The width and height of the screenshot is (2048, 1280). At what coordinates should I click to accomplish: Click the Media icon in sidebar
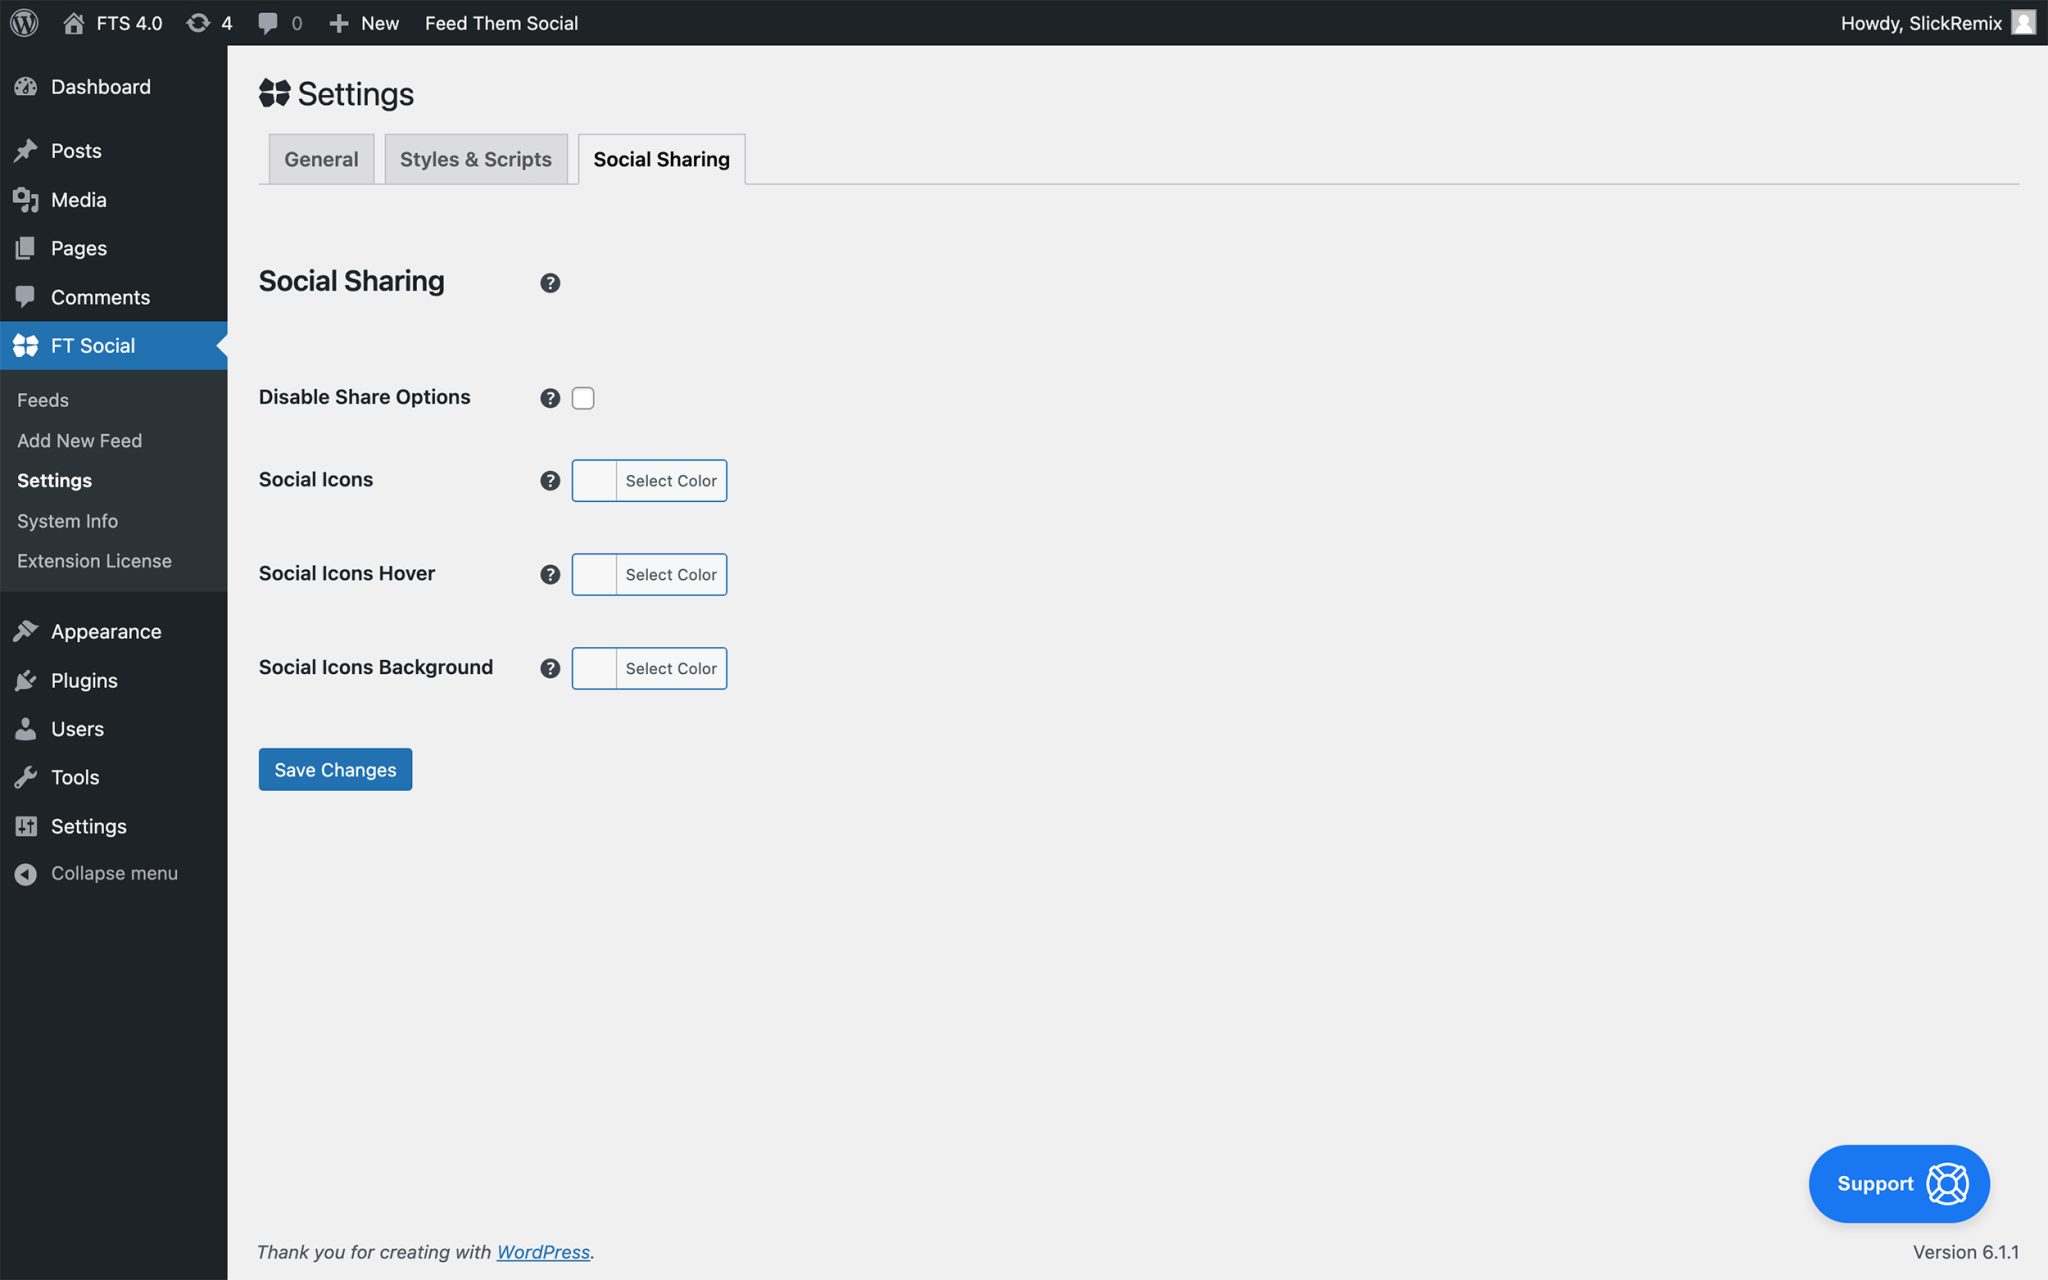(x=26, y=200)
